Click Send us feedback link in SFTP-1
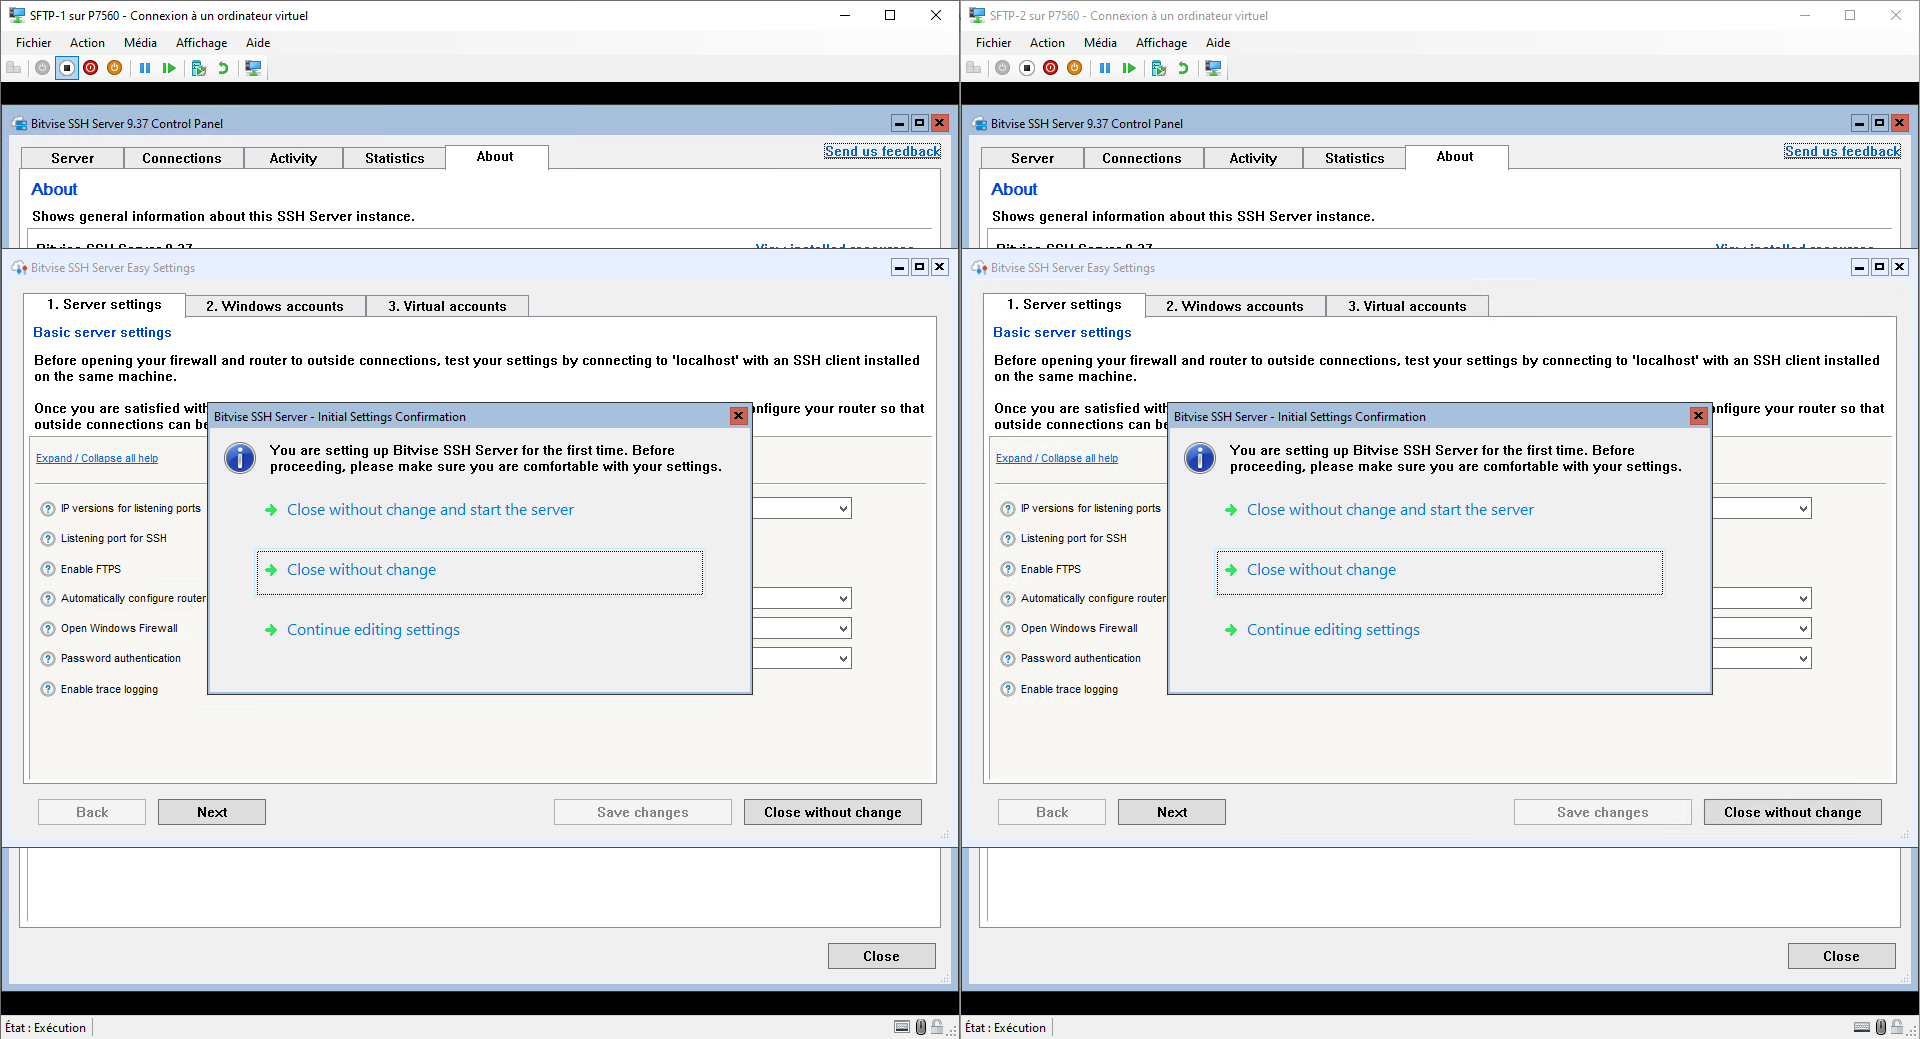Image resolution: width=1920 pixels, height=1039 pixels. click(882, 151)
